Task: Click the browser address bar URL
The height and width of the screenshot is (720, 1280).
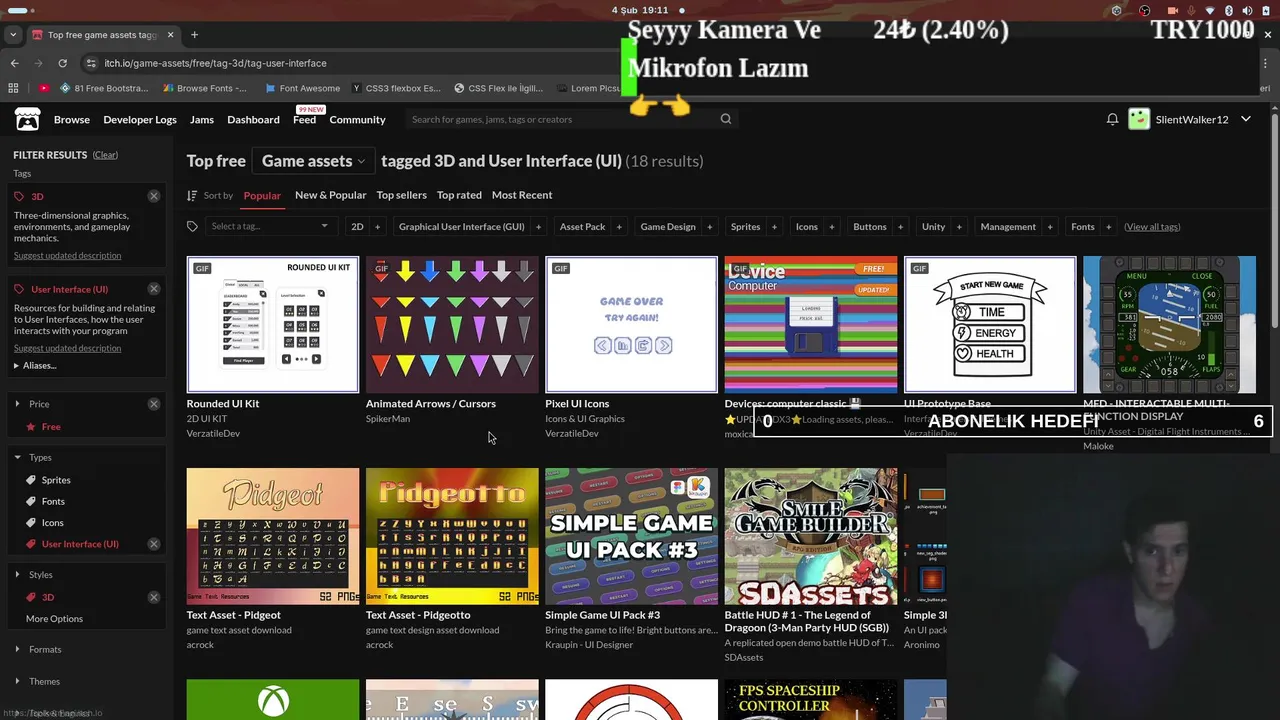Action: click(x=215, y=63)
